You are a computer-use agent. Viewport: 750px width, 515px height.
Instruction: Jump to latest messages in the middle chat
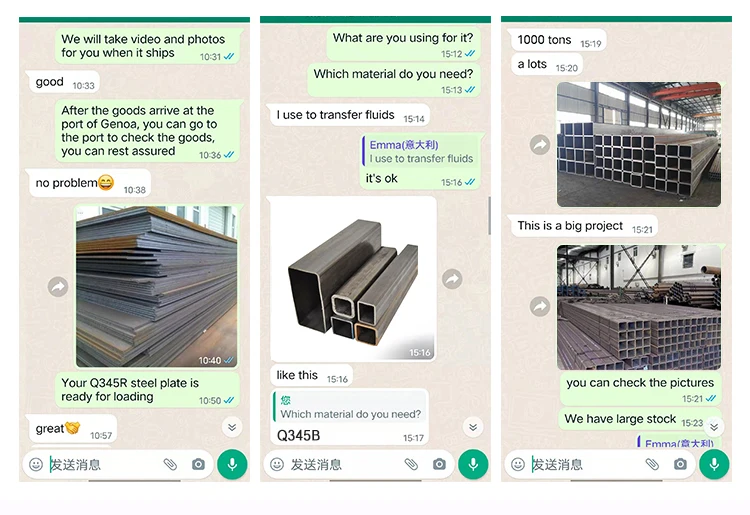click(x=473, y=427)
